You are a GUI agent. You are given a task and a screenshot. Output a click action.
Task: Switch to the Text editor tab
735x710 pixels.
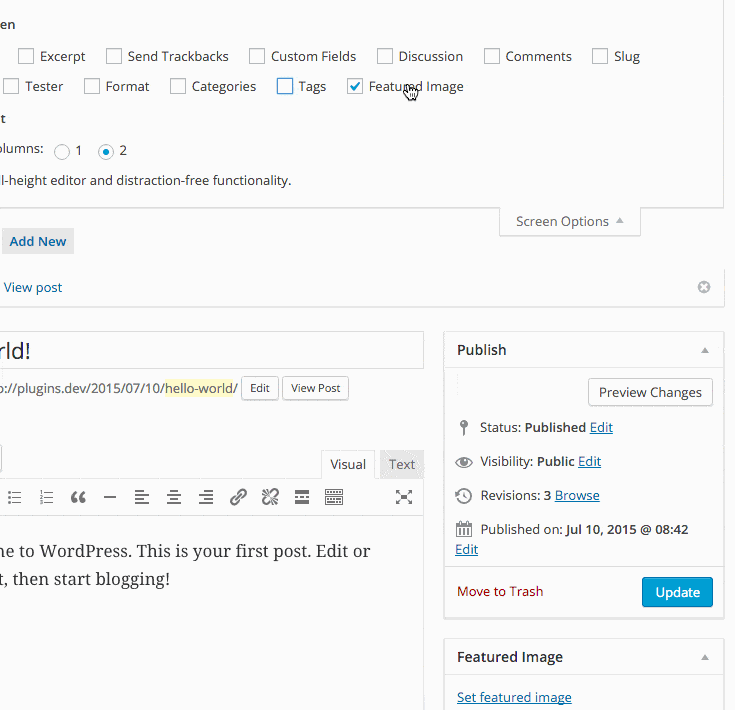(x=402, y=464)
